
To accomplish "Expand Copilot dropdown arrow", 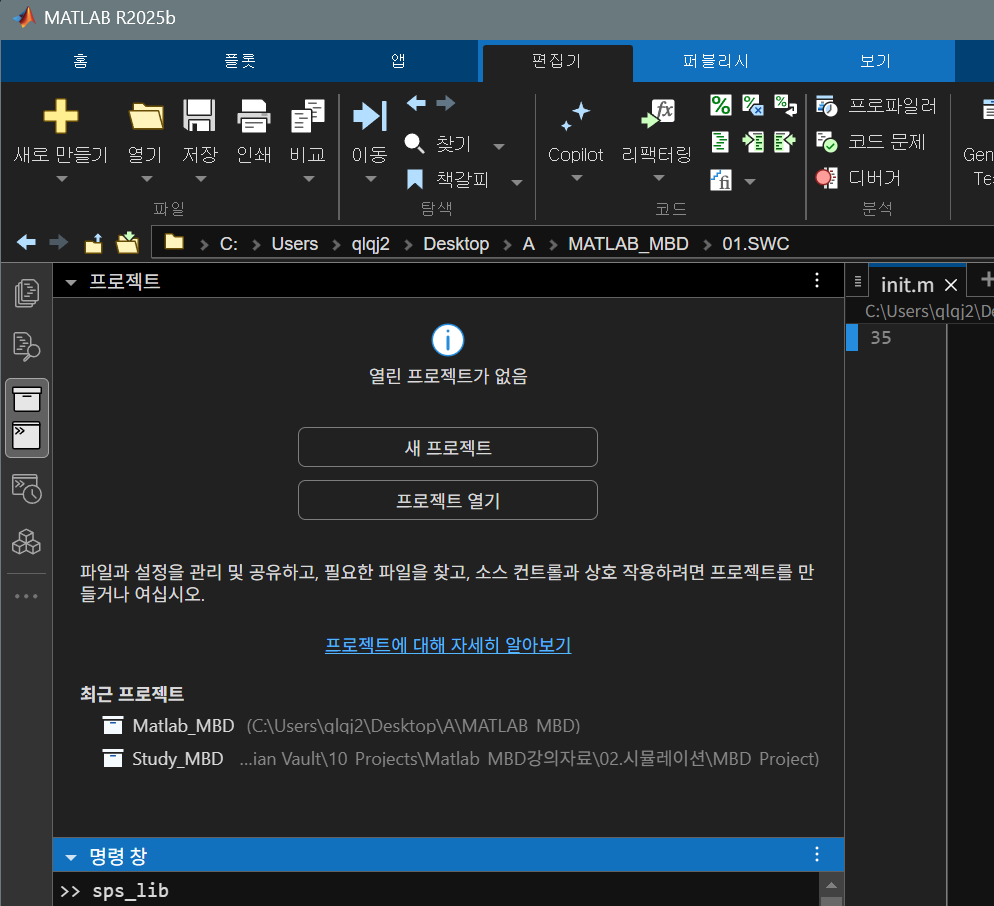I will tap(576, 178).
